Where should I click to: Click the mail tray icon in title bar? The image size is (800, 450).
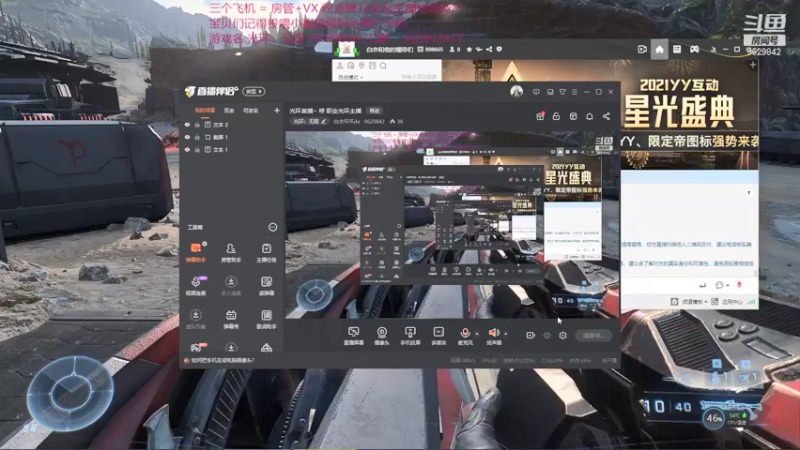pyautogui.click(x=550, y=92)
